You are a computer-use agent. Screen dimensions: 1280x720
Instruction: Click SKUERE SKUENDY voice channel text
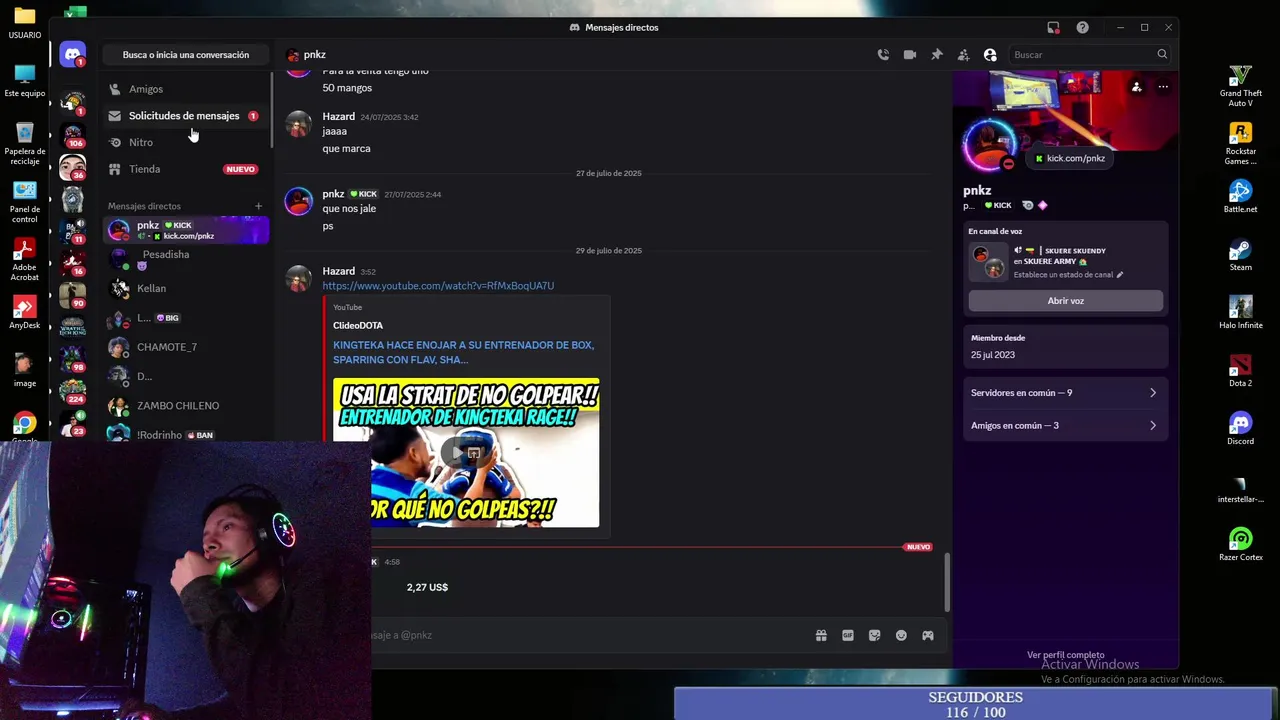point(1075,251)
